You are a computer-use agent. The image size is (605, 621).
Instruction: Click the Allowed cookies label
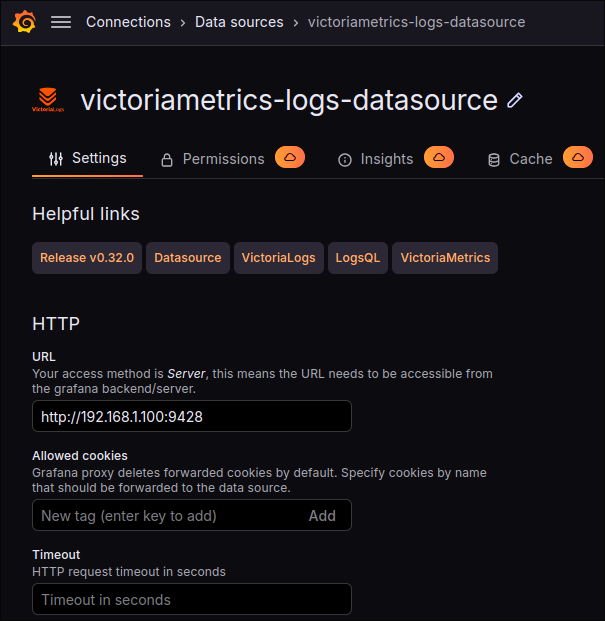tap(80, 456)
